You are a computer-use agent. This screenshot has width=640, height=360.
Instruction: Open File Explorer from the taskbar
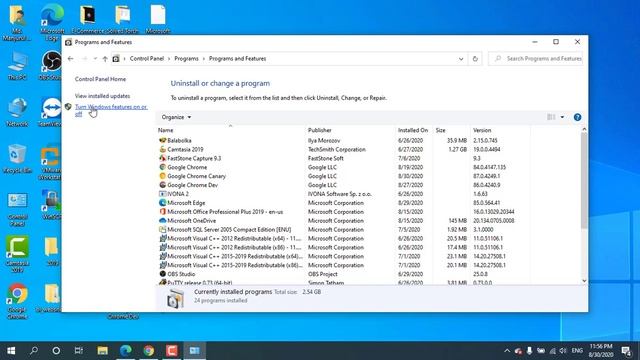(102, 351)
